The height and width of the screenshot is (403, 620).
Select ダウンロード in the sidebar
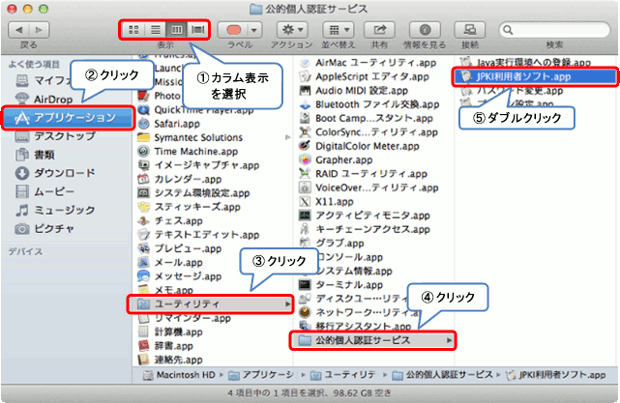coord(55,173)
